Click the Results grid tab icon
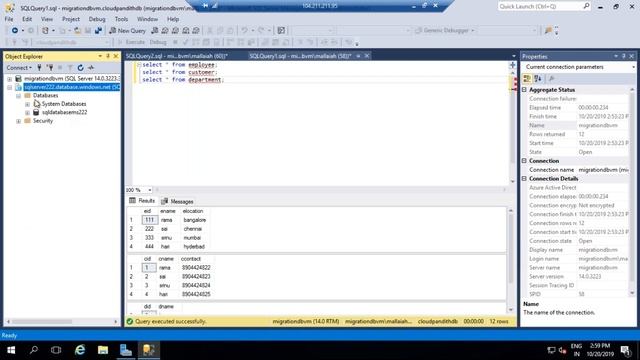The image size is (640, 360). click(132, 200)
